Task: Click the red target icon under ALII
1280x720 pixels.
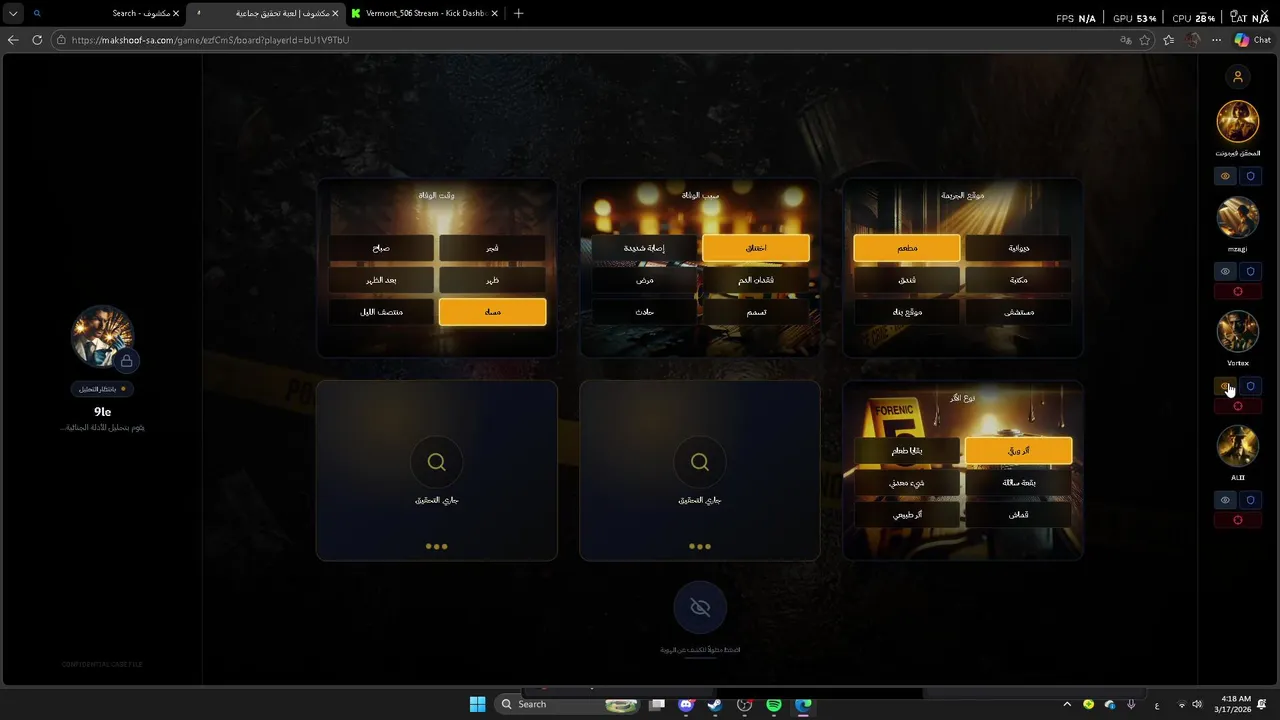Action: point(1238,520)
